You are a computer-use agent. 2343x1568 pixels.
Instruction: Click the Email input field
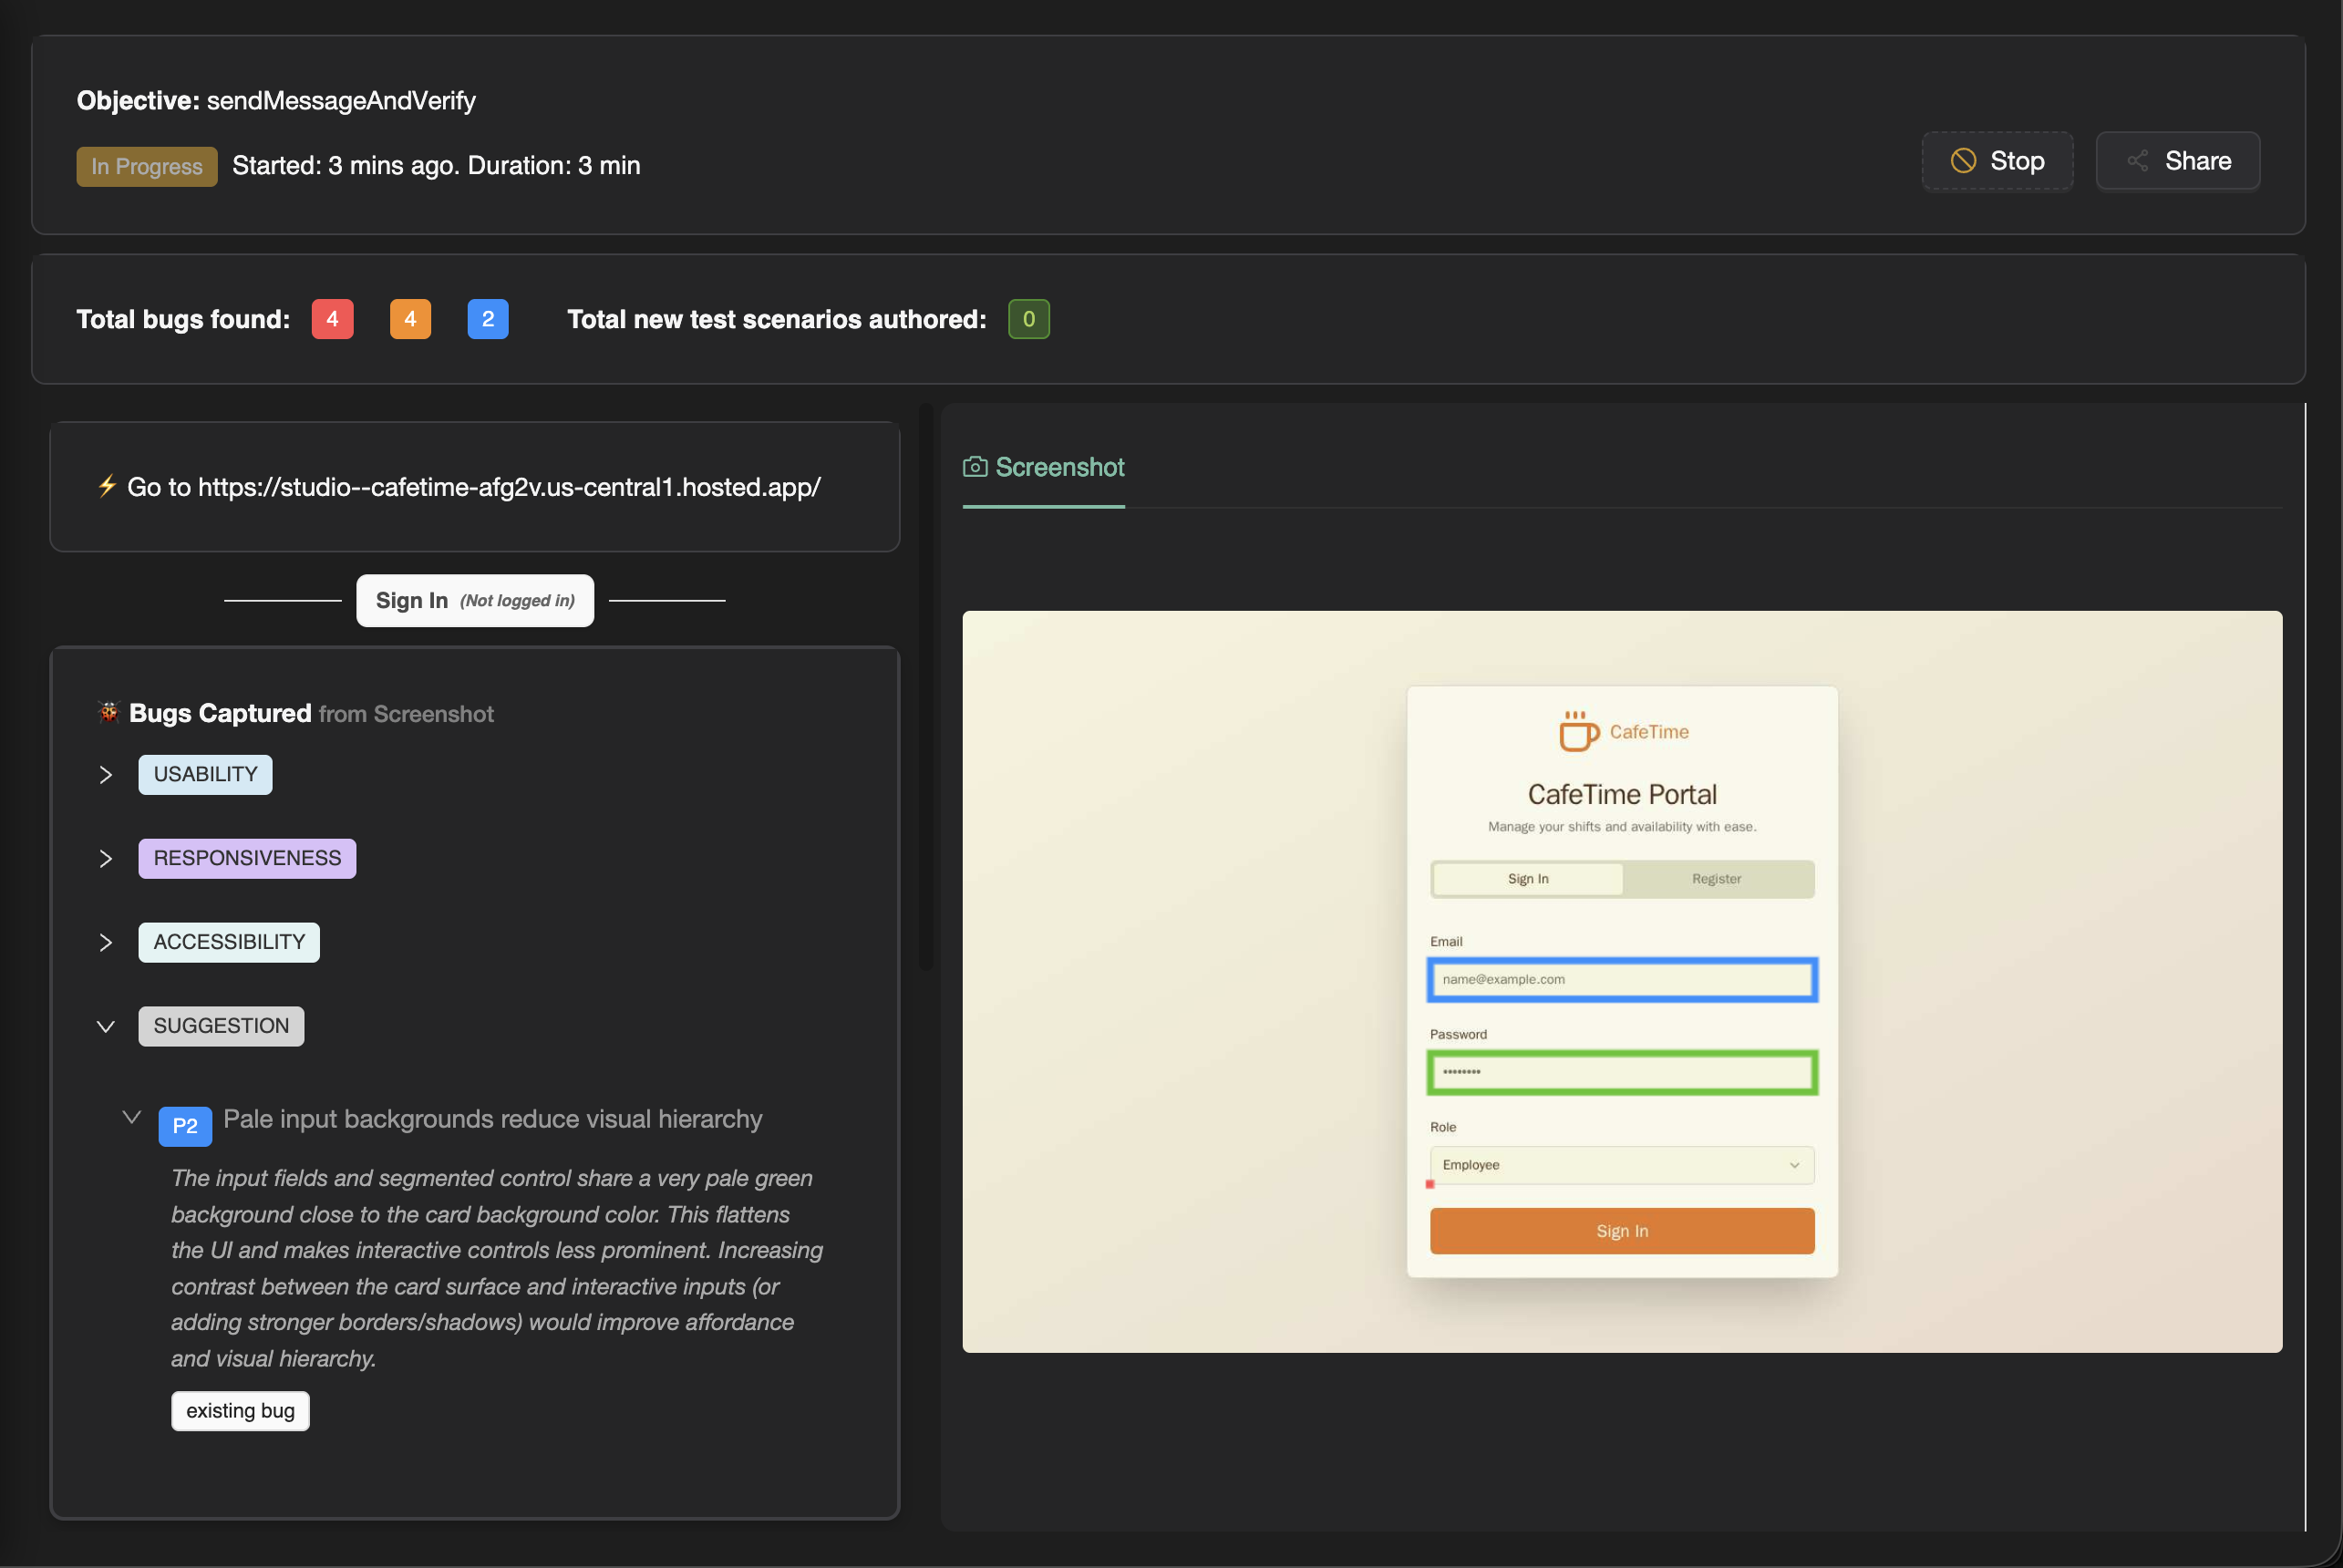click(1621, 980)
